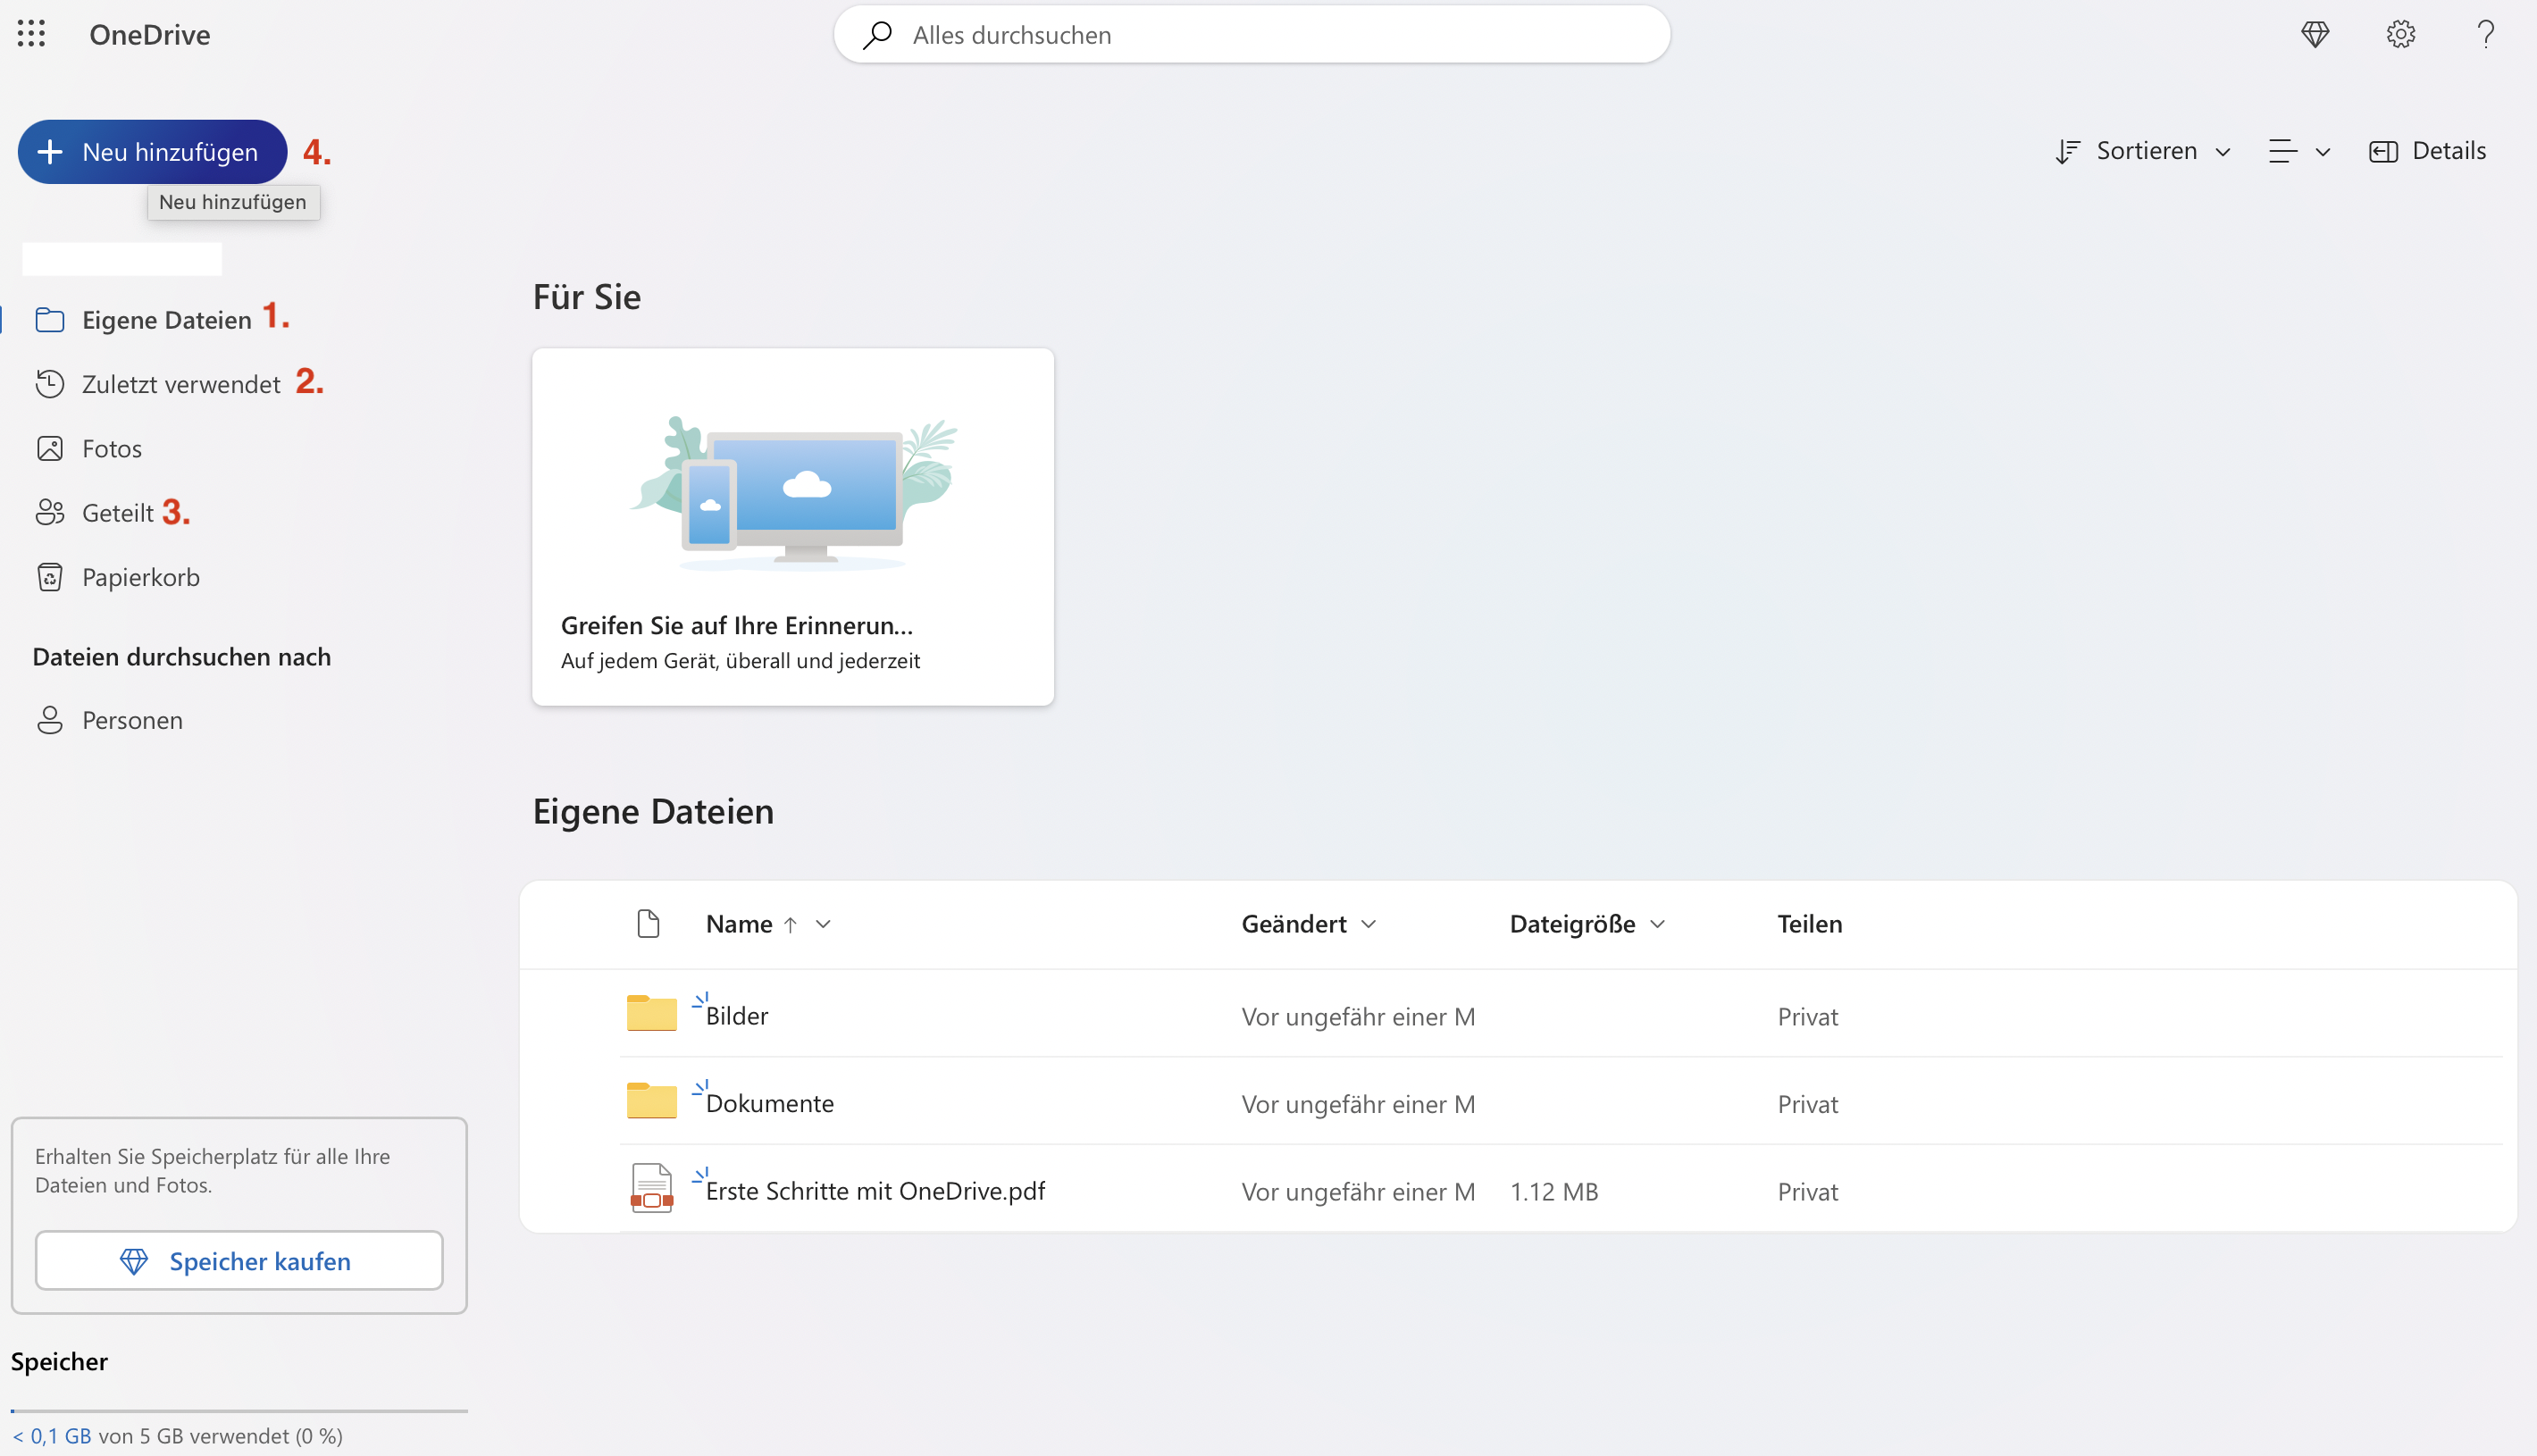This screenshot has height=1456, width=2537.
Task: Open the help question mark icon
Action: [2485, 34]
